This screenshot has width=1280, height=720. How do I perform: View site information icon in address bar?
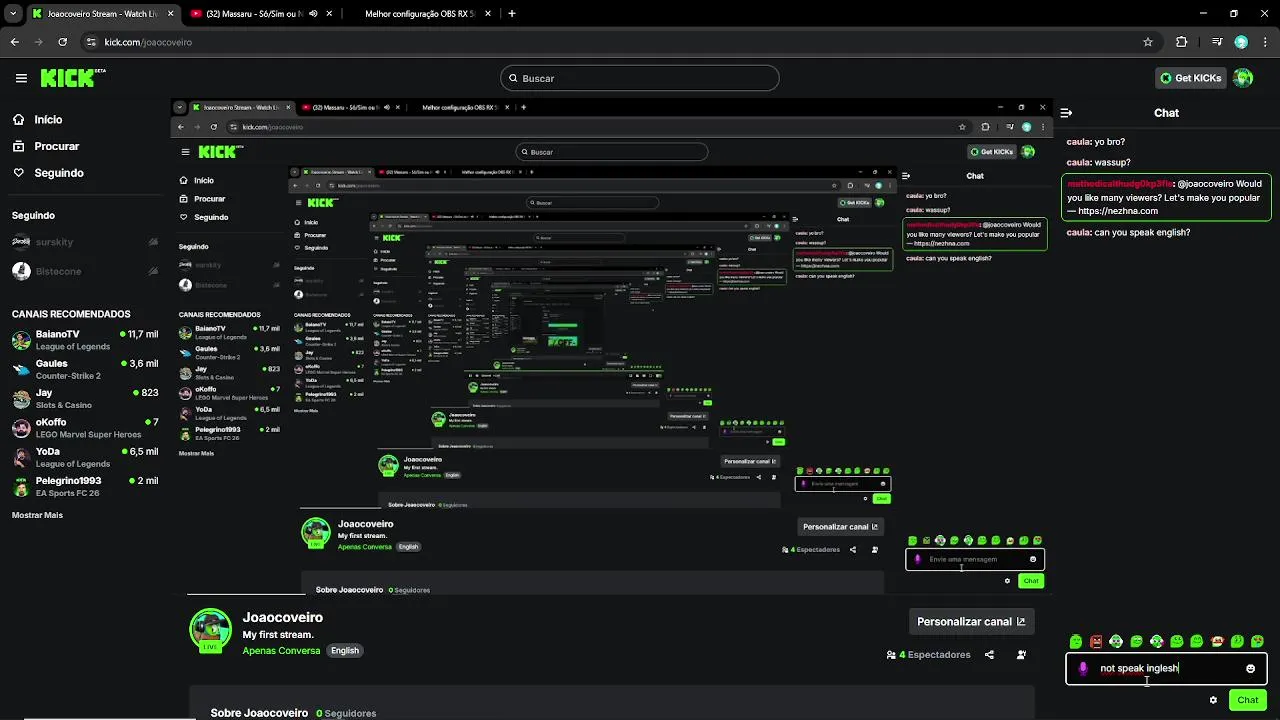pos(91,42)
